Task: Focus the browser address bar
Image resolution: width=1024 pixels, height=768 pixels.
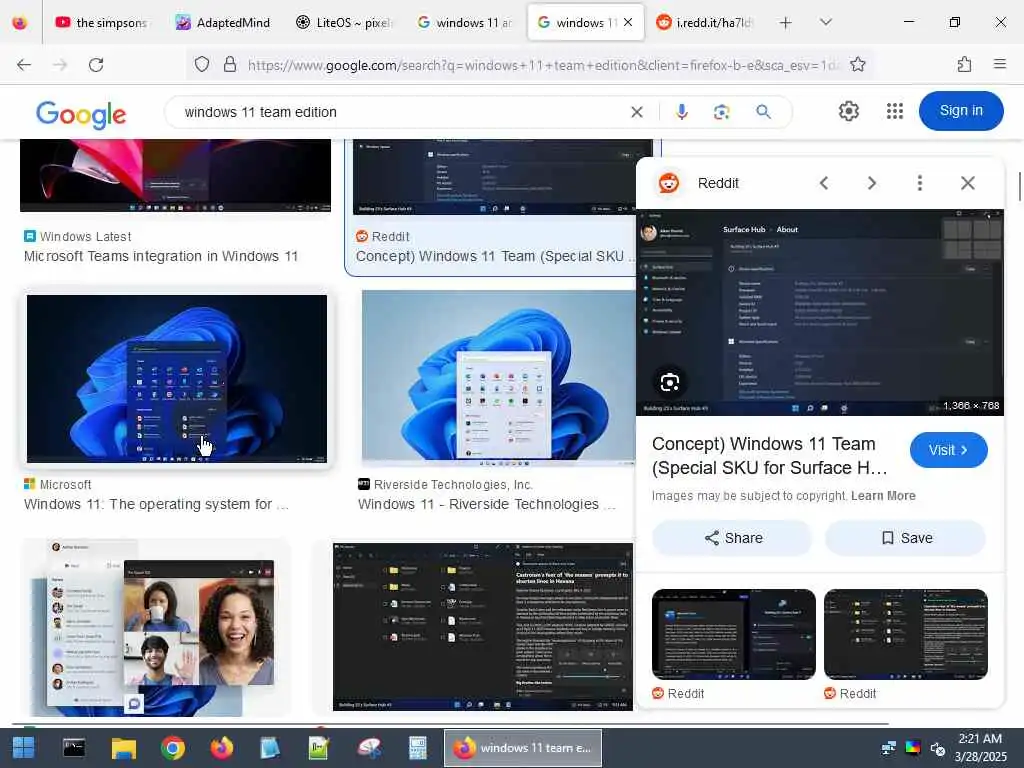Action: click(542, 65)
